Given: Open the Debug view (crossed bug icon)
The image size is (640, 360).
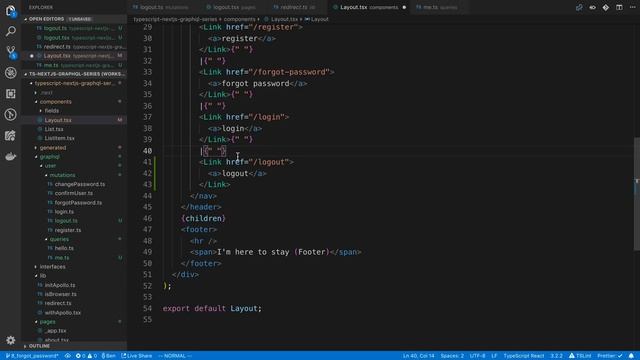Looking at the screenshot, I should (x=11, y=73).
